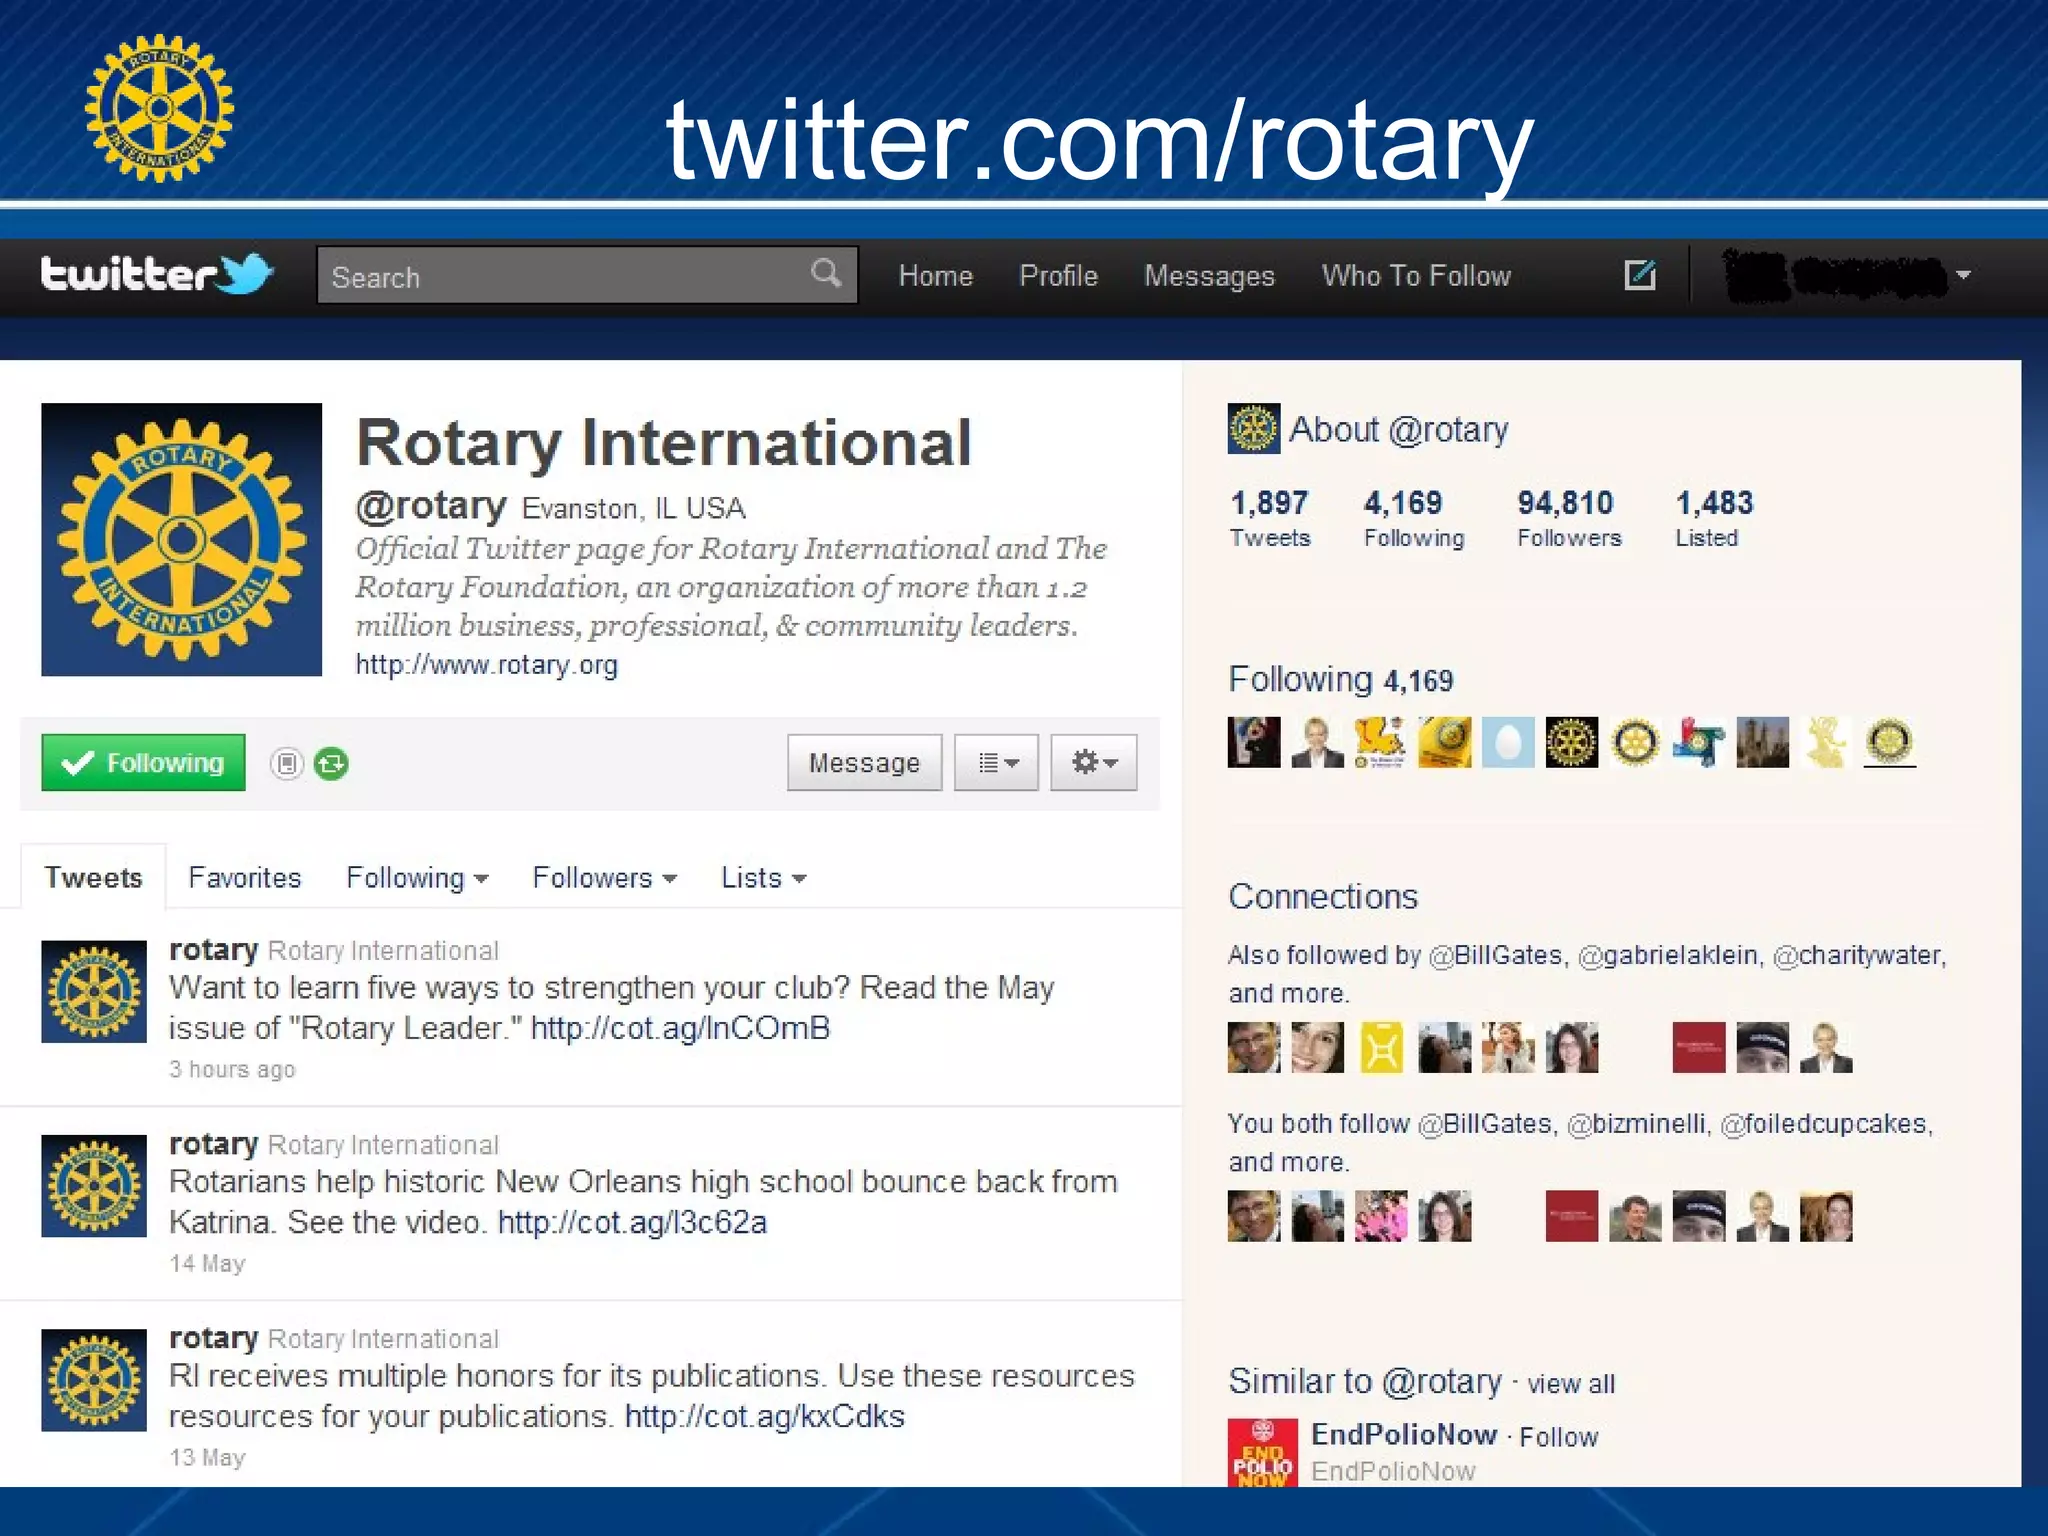The width and height of the screenshot is (2048, 1536).
Task: Click rotary username on the New Orleans tweet
Action: [213, 1143]
